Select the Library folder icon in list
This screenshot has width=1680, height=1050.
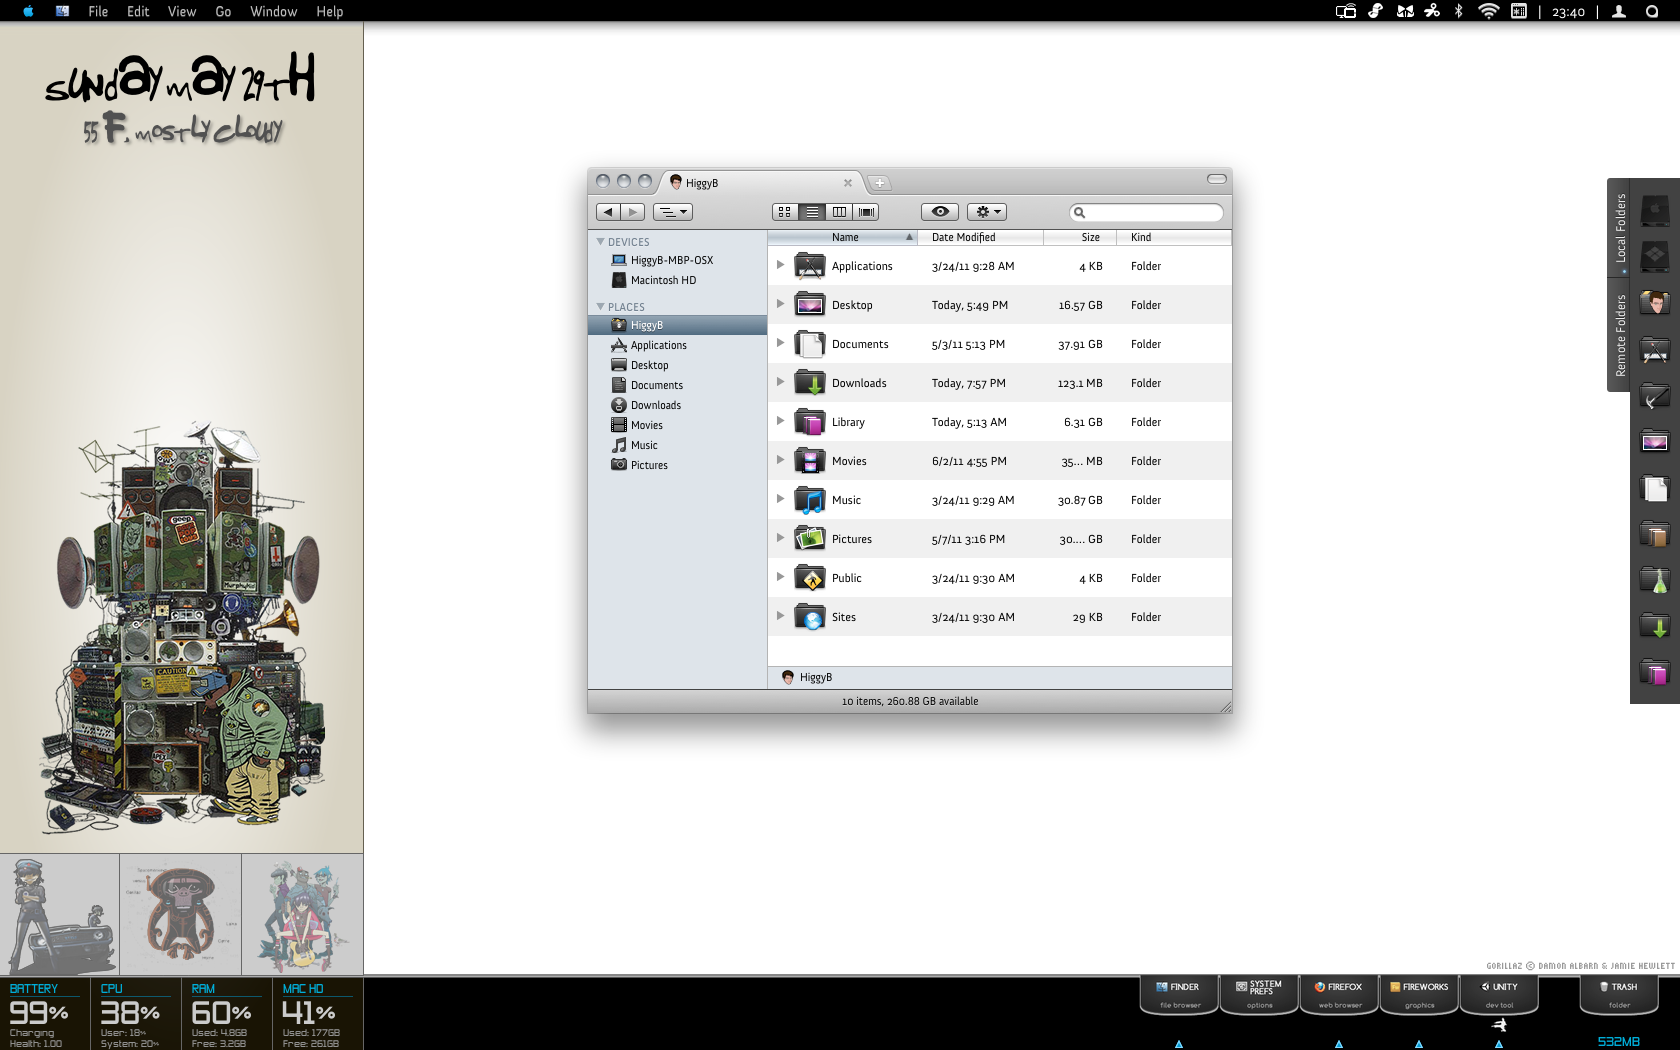coord(810,422)
